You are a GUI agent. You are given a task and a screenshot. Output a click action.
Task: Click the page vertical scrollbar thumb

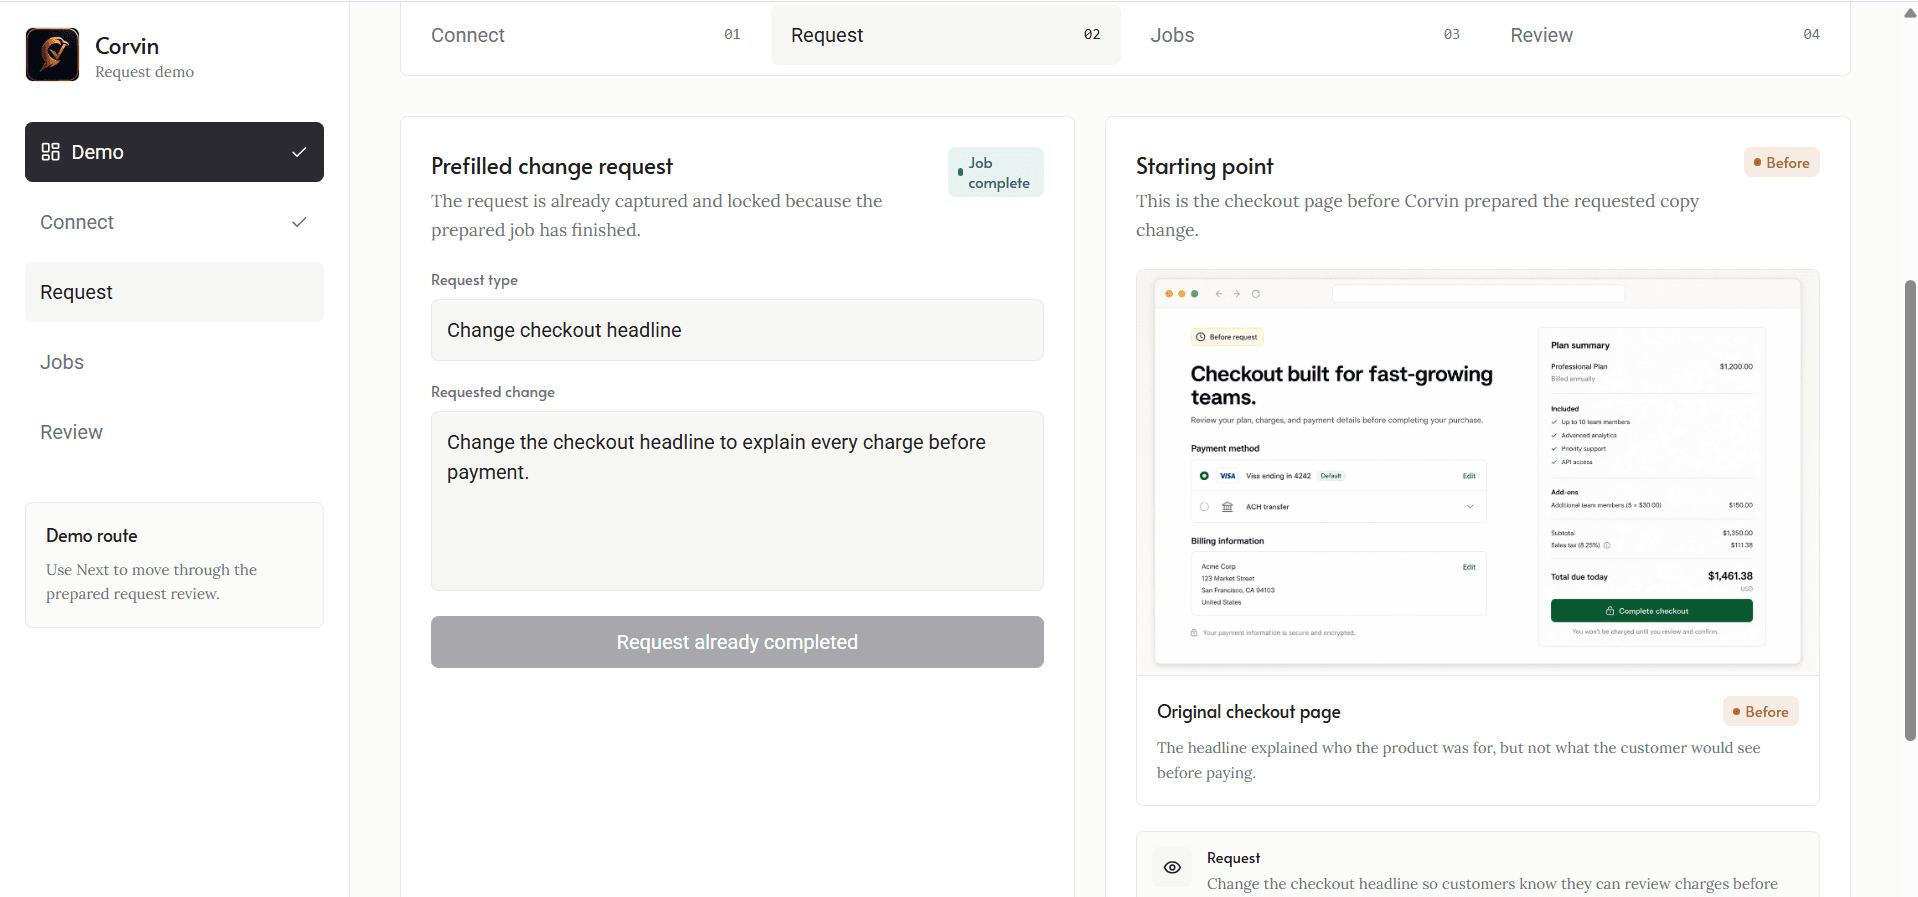coord(1910,510)
